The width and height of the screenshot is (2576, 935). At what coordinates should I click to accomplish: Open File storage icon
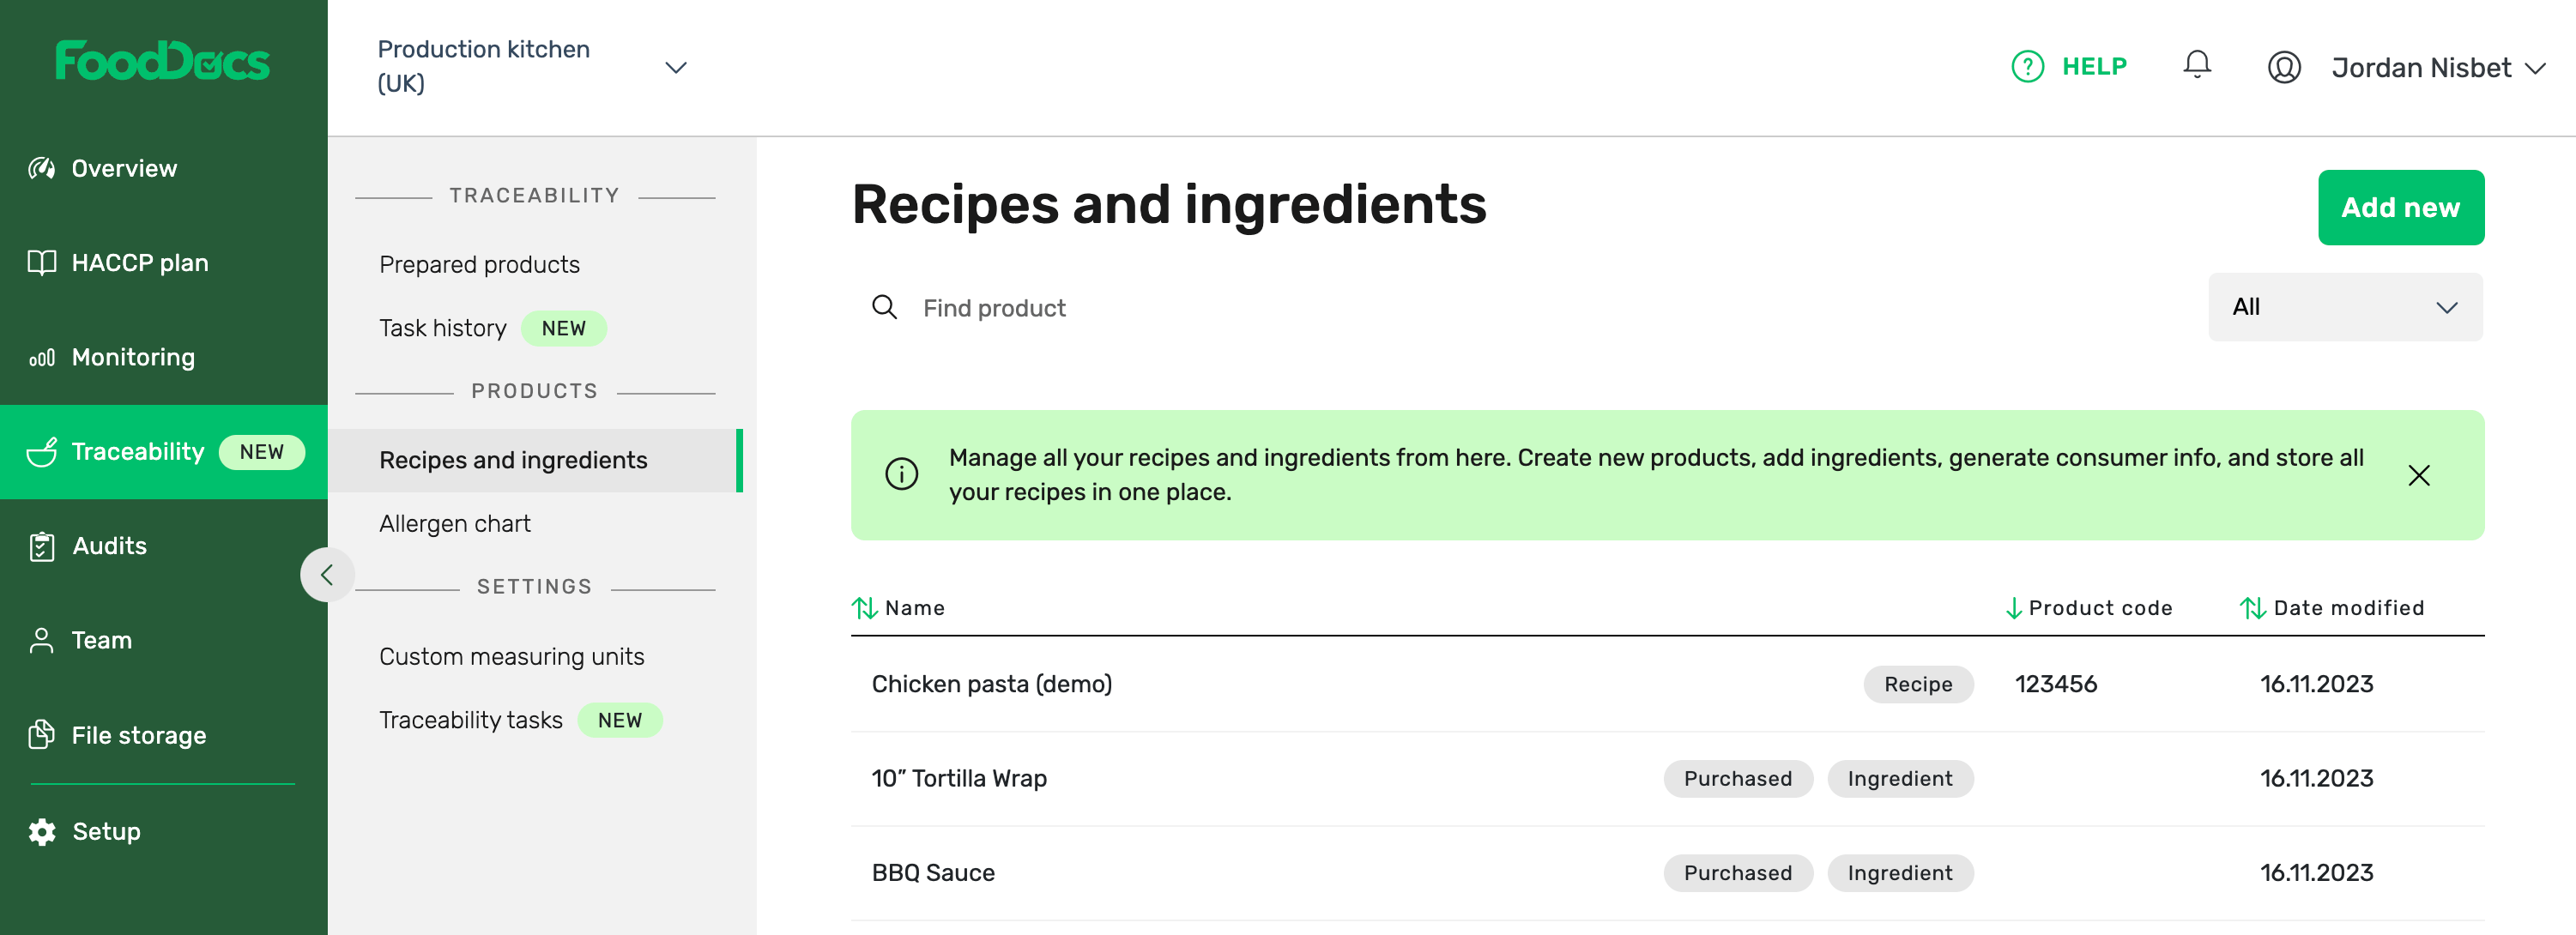pos(41,735)
